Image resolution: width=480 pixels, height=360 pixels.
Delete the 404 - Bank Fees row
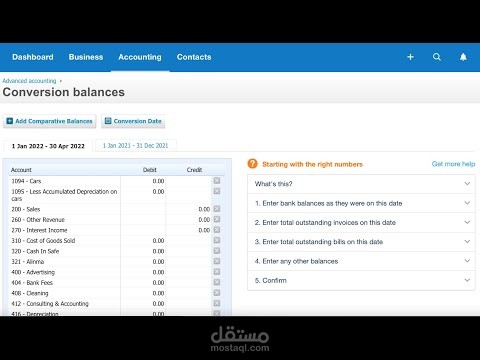[x=217, y=282]
